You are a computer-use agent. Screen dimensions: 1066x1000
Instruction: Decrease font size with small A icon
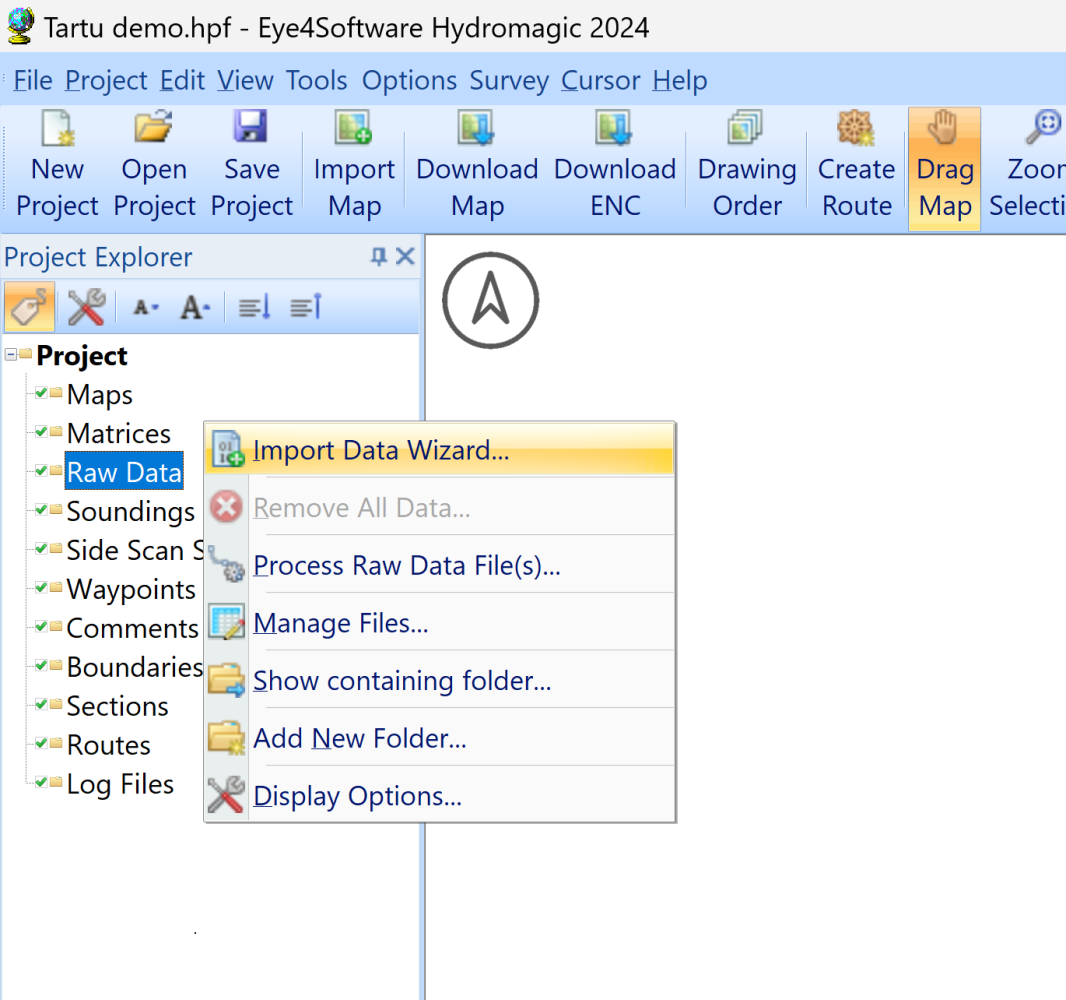(145, 308)
